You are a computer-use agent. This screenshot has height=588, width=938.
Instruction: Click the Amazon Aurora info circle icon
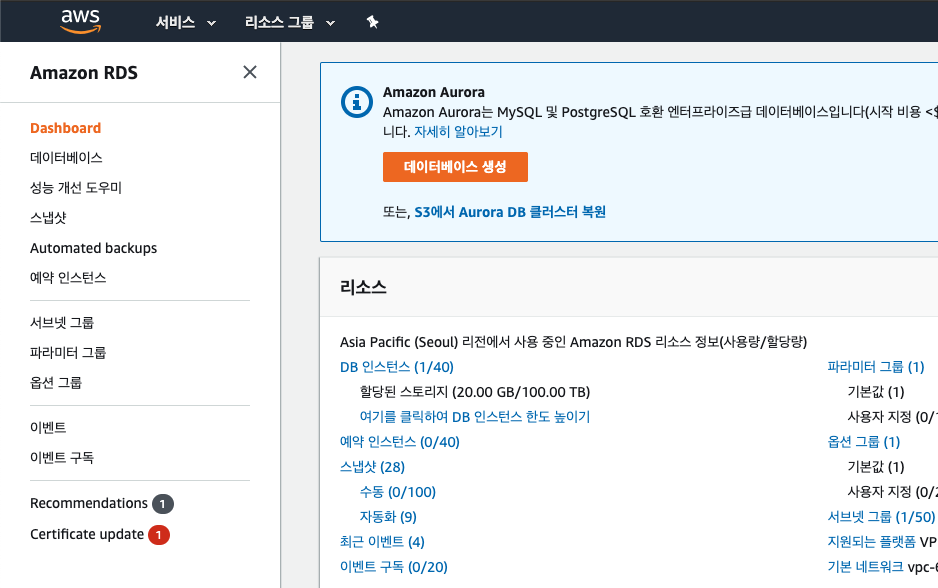click(x=357, y=102)
